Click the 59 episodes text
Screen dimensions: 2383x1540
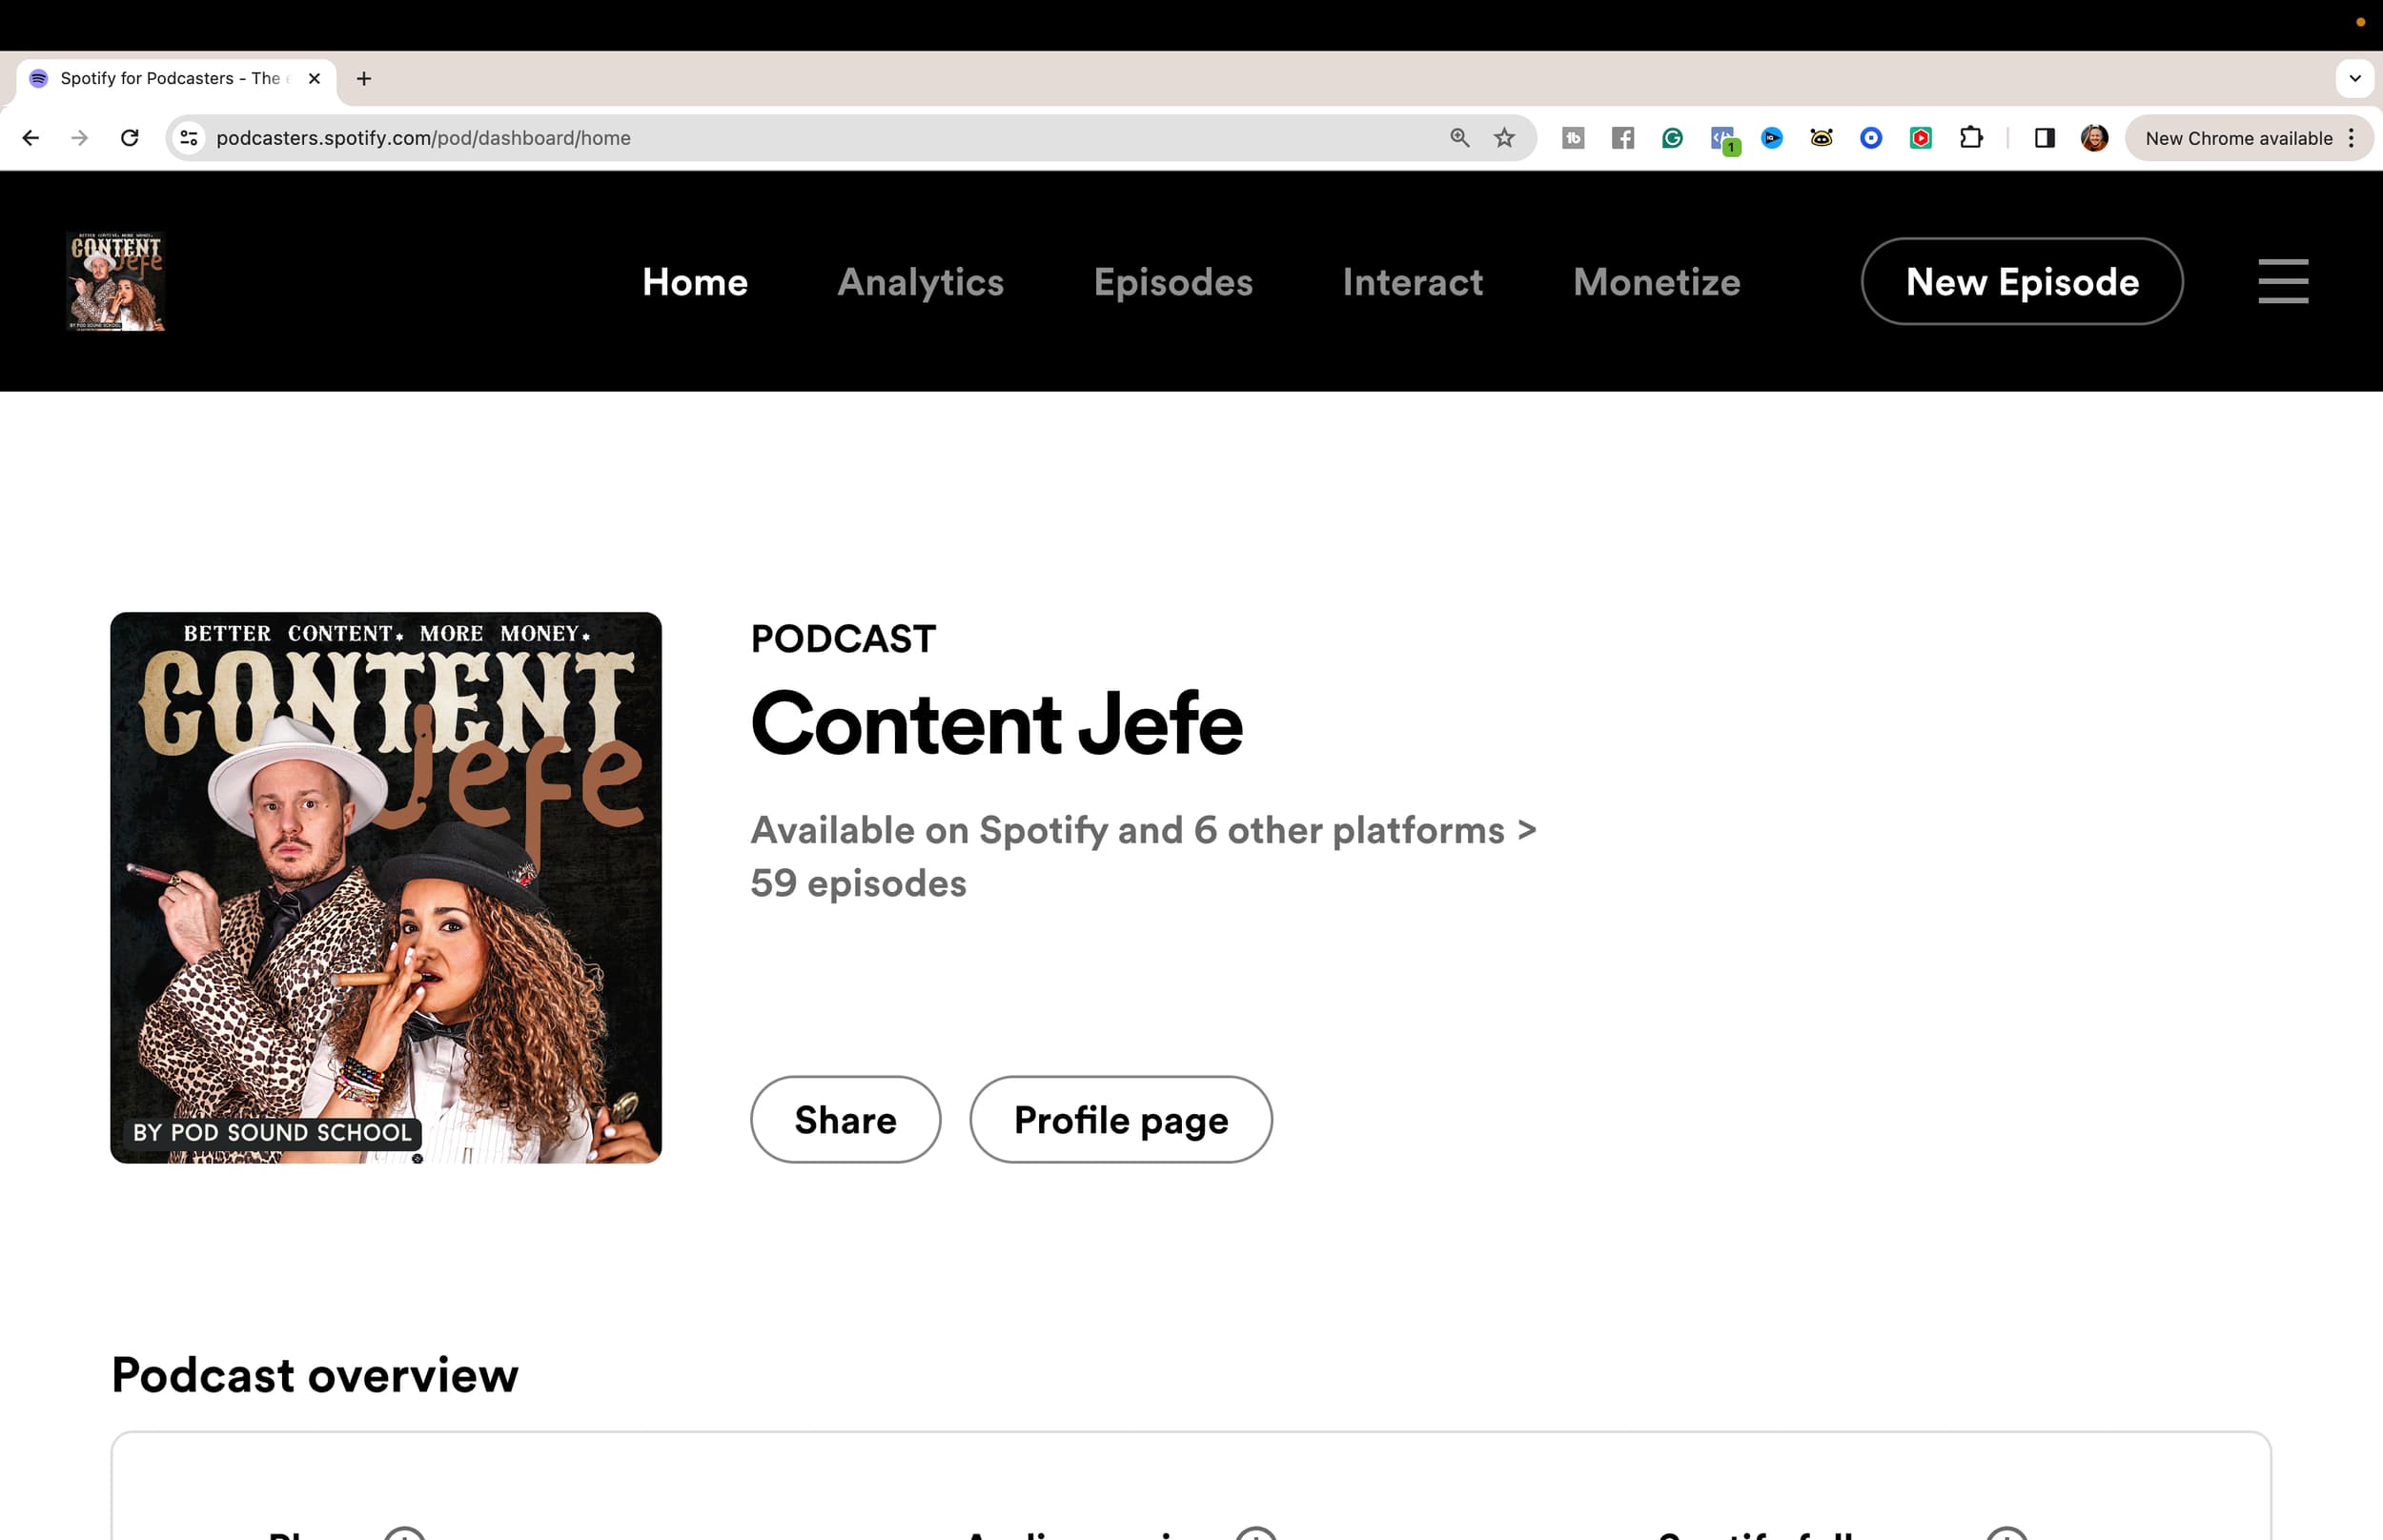tap(859, 883)
